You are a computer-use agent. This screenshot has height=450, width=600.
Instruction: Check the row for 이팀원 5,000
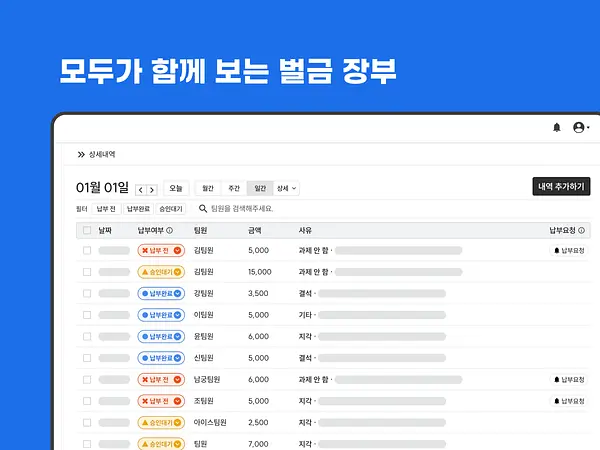click(87, 315)
